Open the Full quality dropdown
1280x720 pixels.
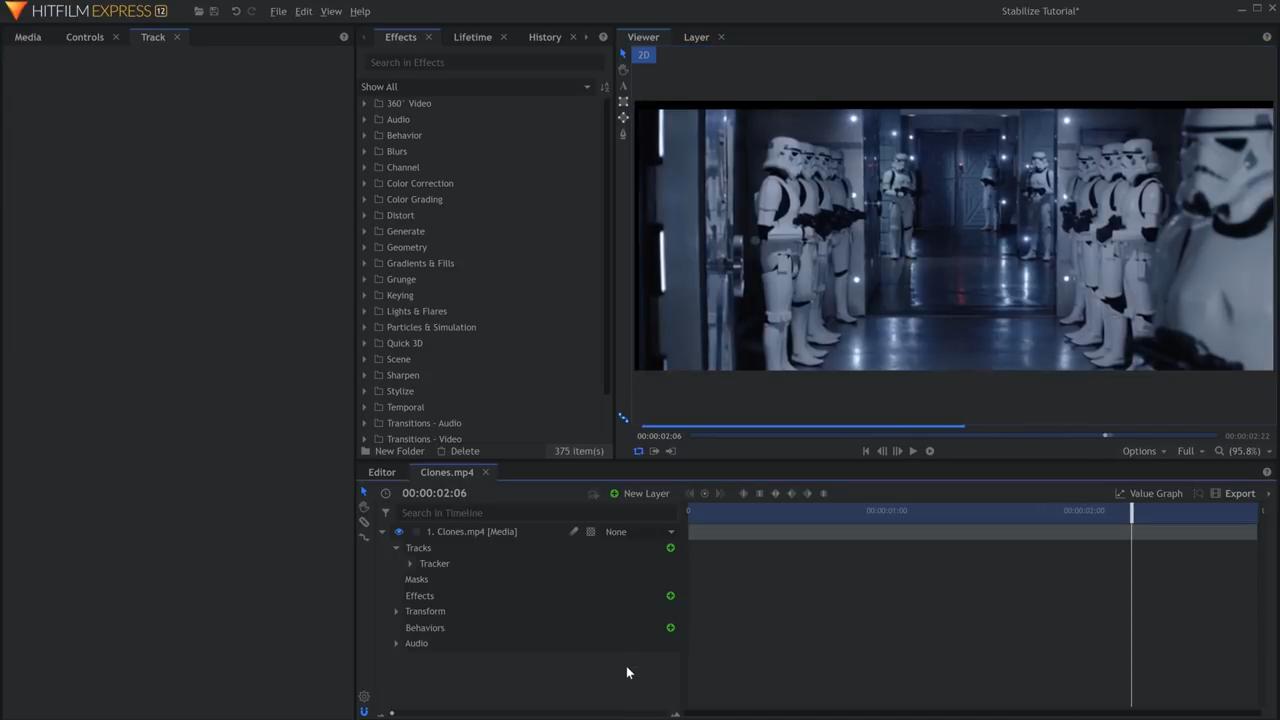pyautogui.click(x=1190, y=451)
